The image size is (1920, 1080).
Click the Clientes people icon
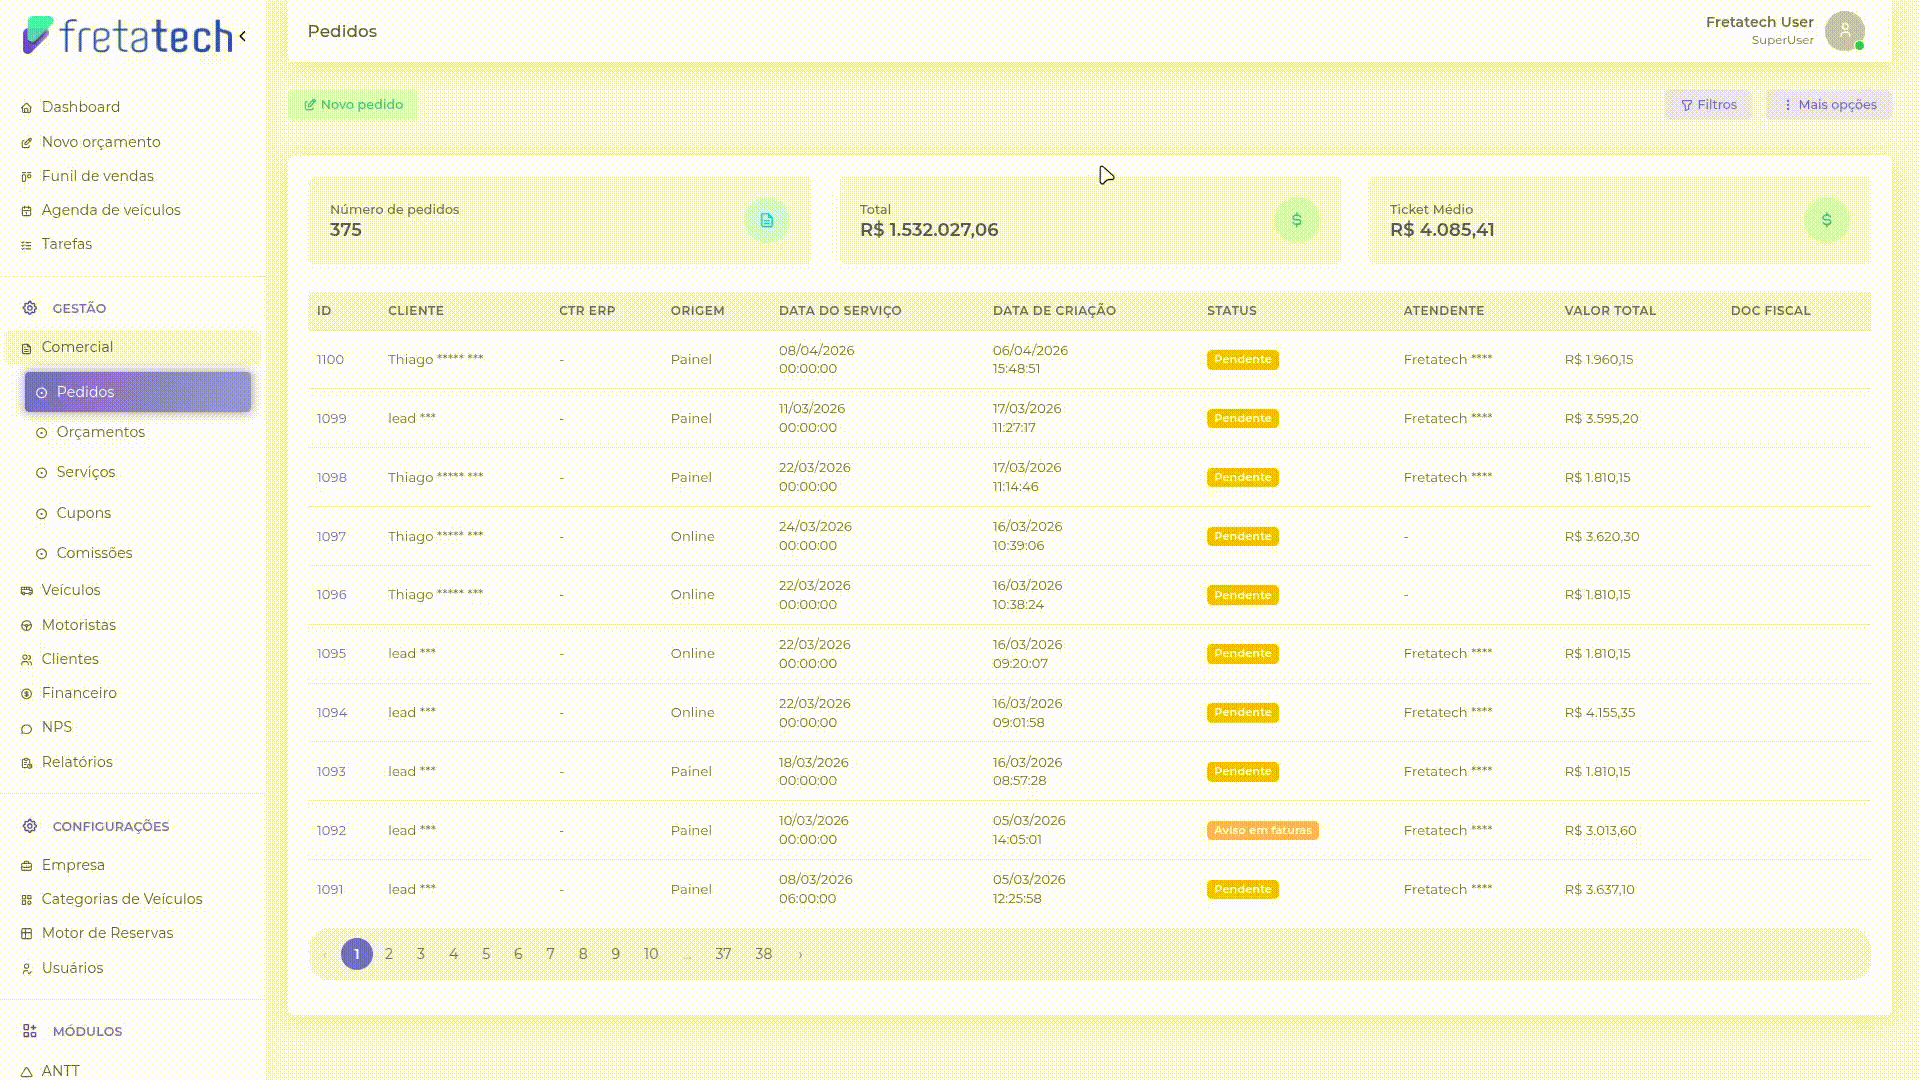click(x=27, y=660)
